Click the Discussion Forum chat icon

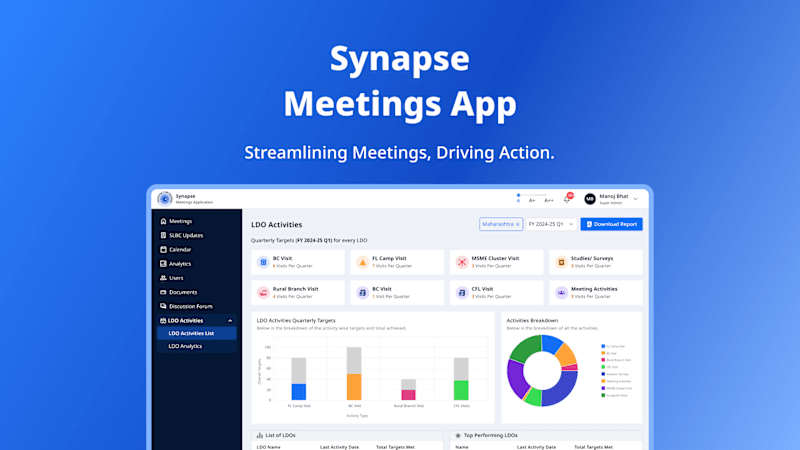[x=163, y=306]
